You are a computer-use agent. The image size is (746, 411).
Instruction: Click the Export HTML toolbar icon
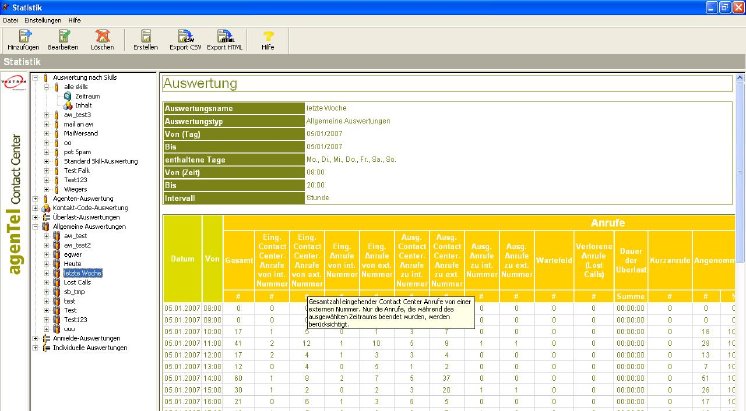point(225,36)
